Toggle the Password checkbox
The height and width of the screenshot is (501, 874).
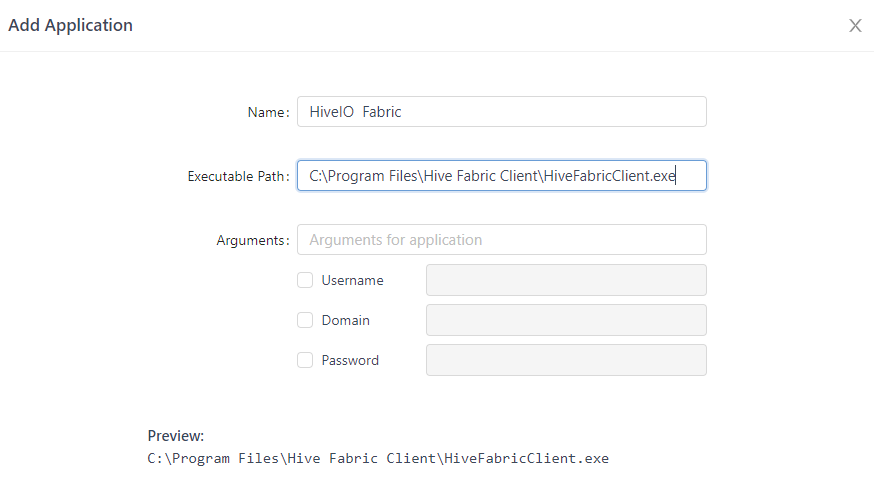point(305,361)
